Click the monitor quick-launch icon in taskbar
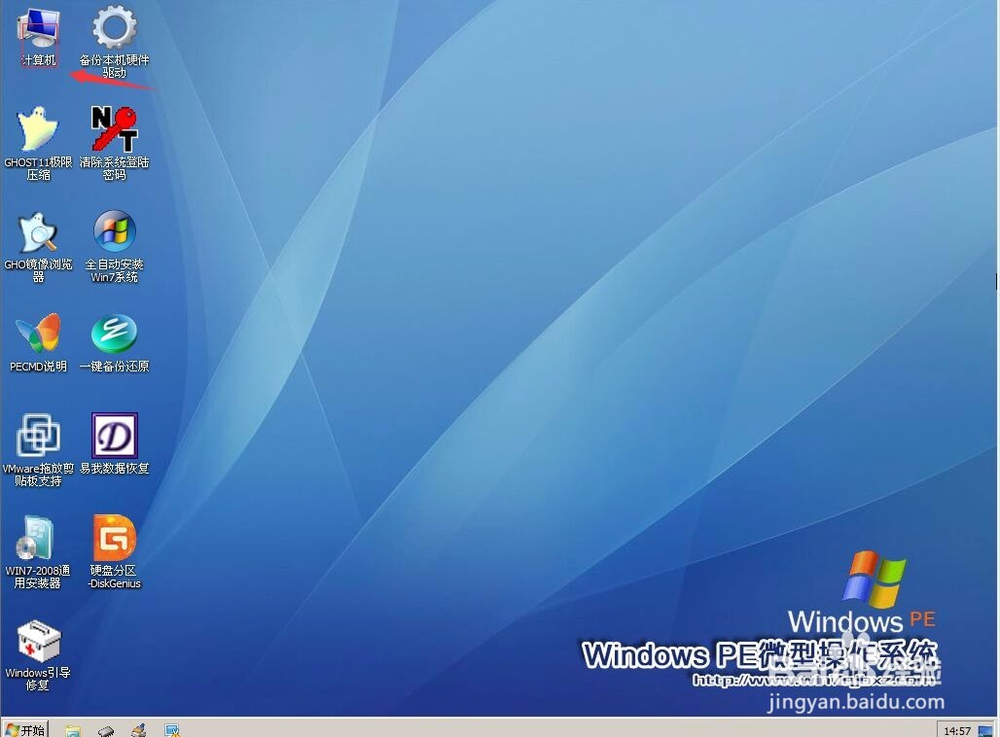 (x=172, y=730)
